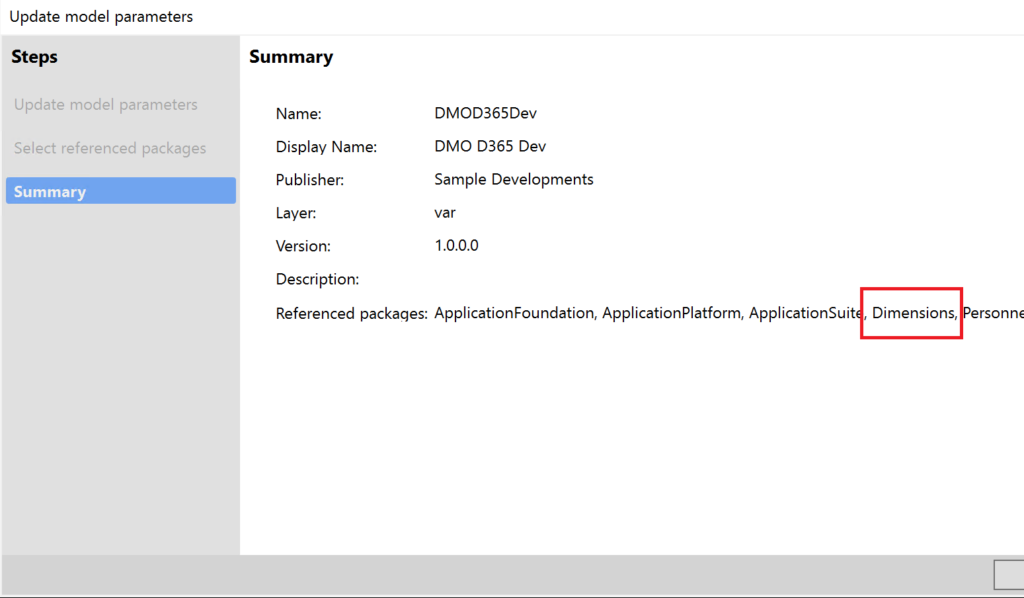Screen dimensions: 1024x598
Task: Select the Version number 1.0.0.0
Action: point(456,245)
